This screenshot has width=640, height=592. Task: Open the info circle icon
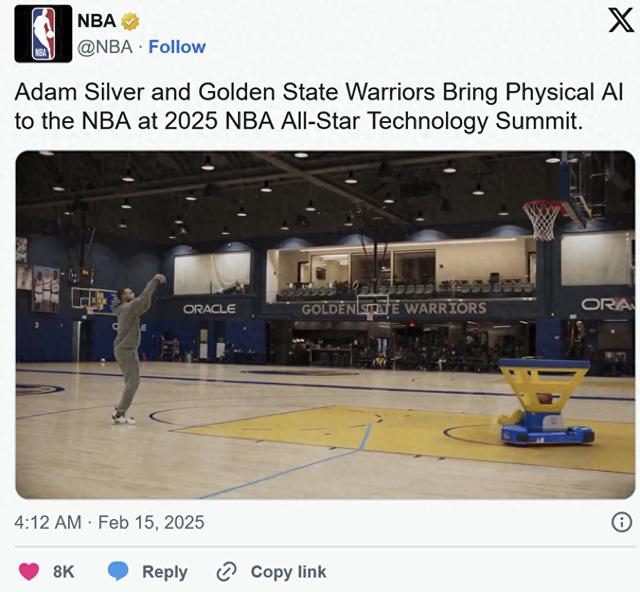click(x=621, y=522)
